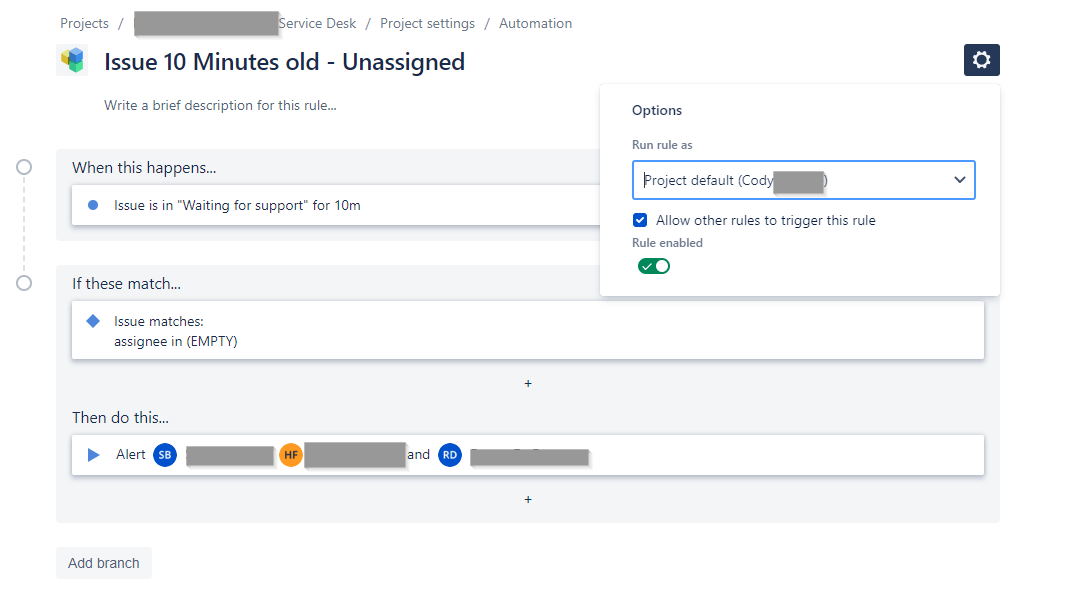
Task: Navigate to Project settings breadcrumb
Action: [x=428, y=23]
